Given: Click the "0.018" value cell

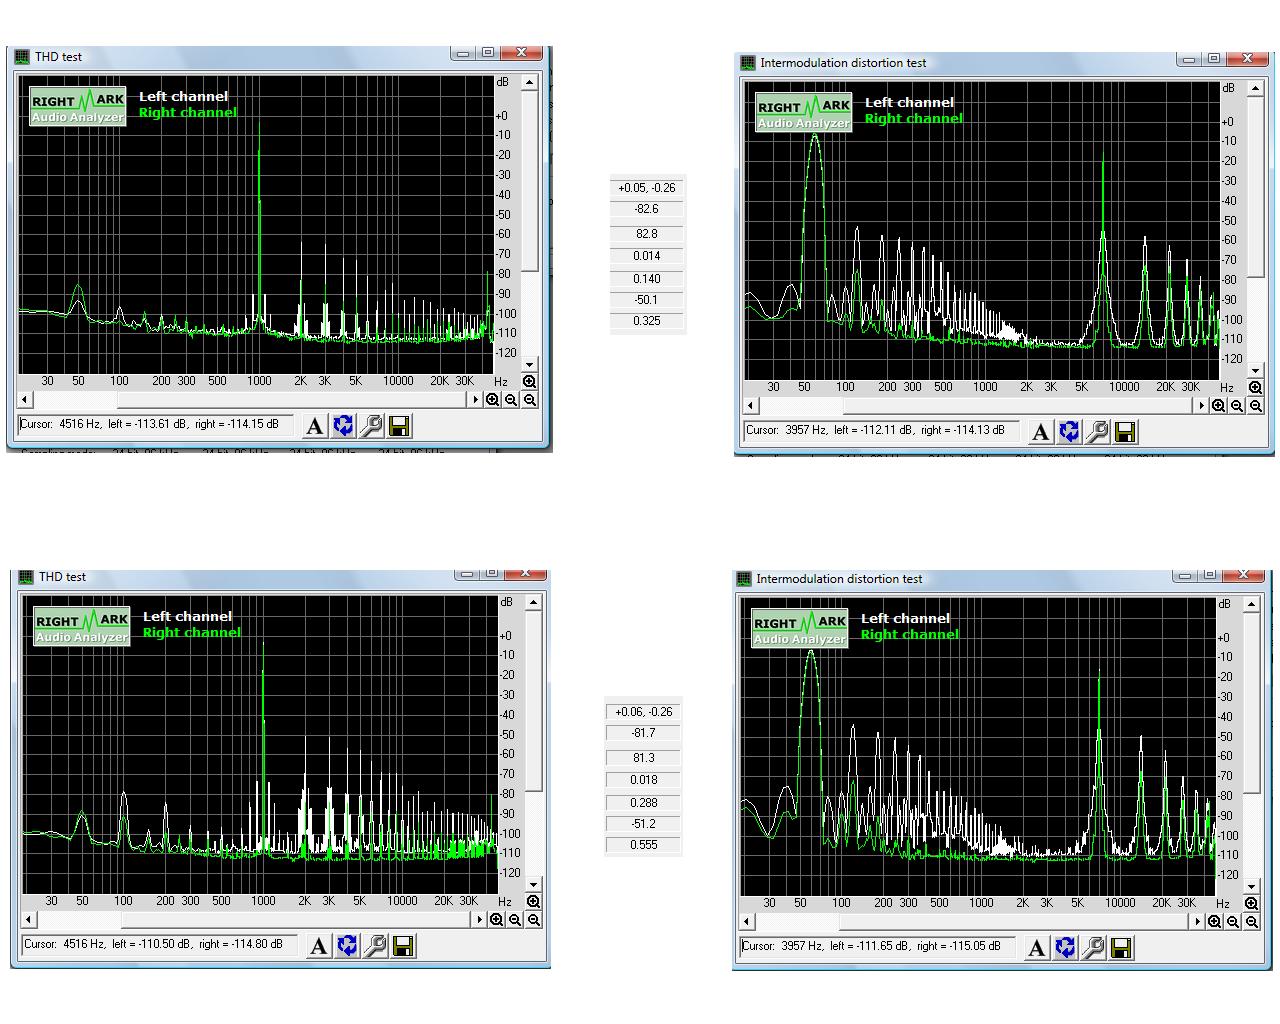Looking at the screenshot, I should (x=644, y=780).
